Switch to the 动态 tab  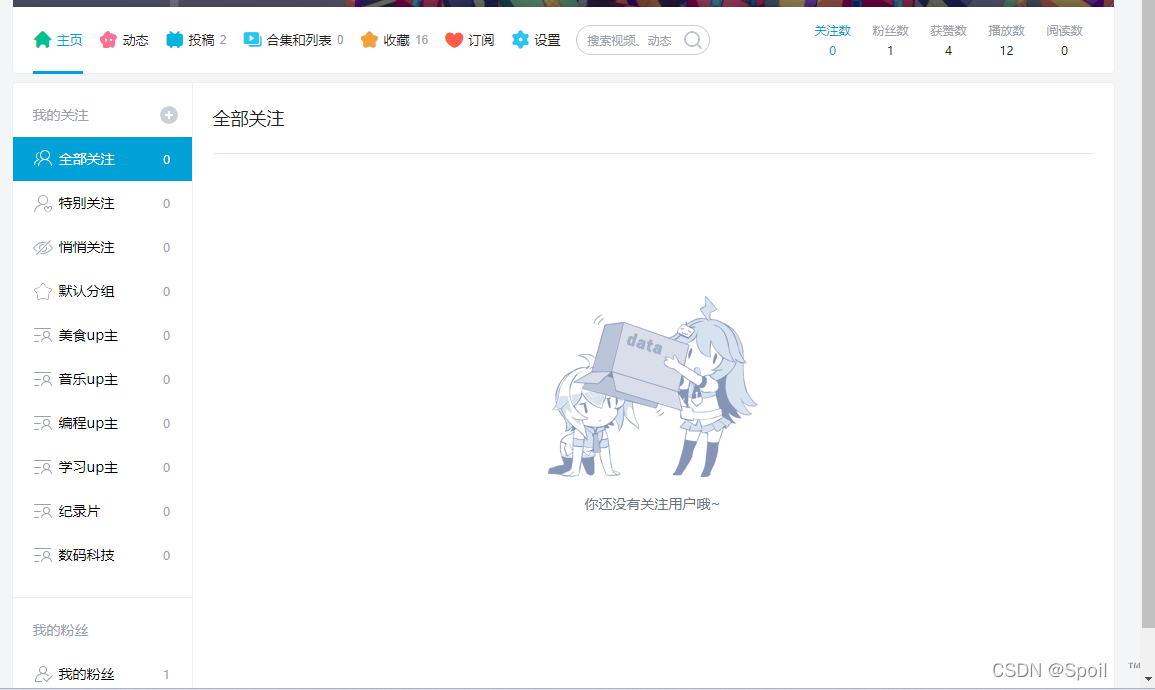(124, 40)
